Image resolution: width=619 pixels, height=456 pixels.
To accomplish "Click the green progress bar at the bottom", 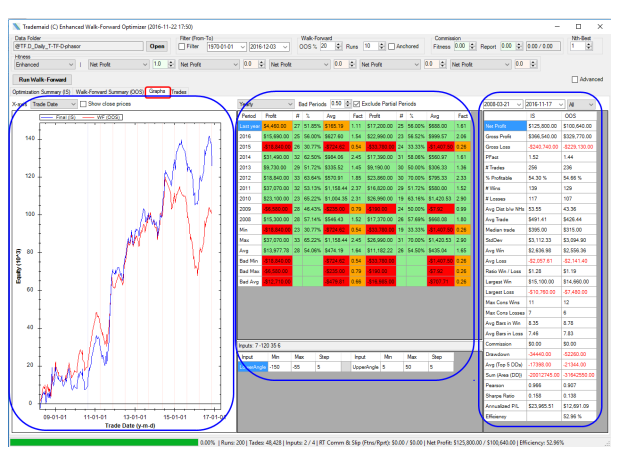I will click(100, 441).
